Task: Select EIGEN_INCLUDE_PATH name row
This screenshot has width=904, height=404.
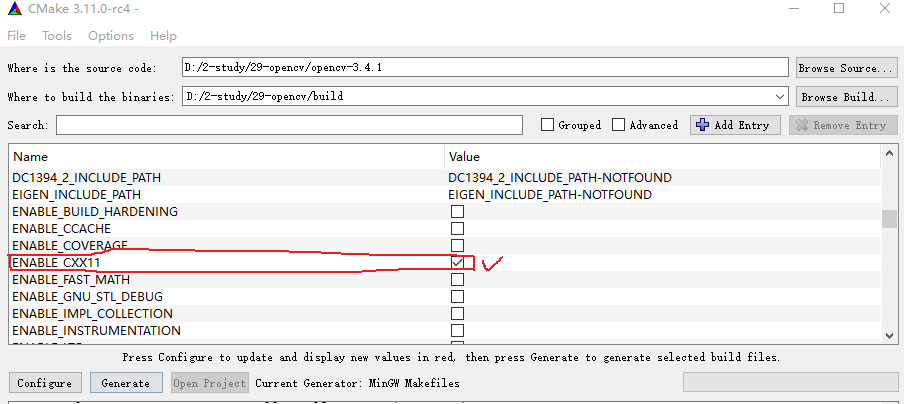Action: point(77,195)
